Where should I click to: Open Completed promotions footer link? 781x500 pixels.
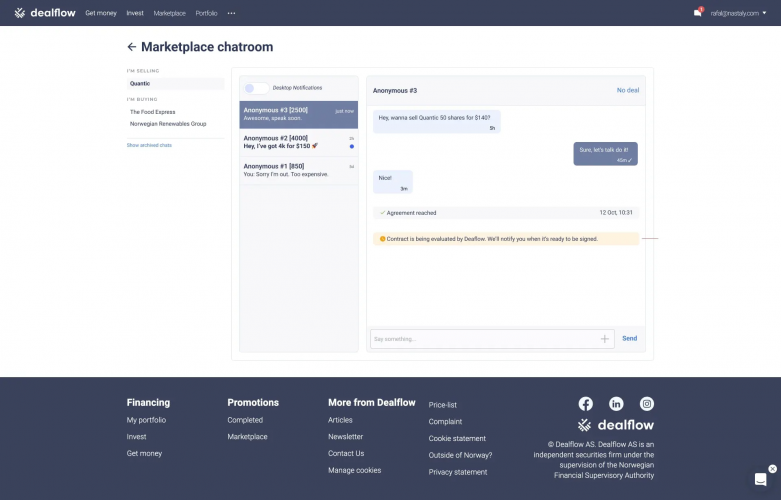pyautogui.click(x=245, y=420)
